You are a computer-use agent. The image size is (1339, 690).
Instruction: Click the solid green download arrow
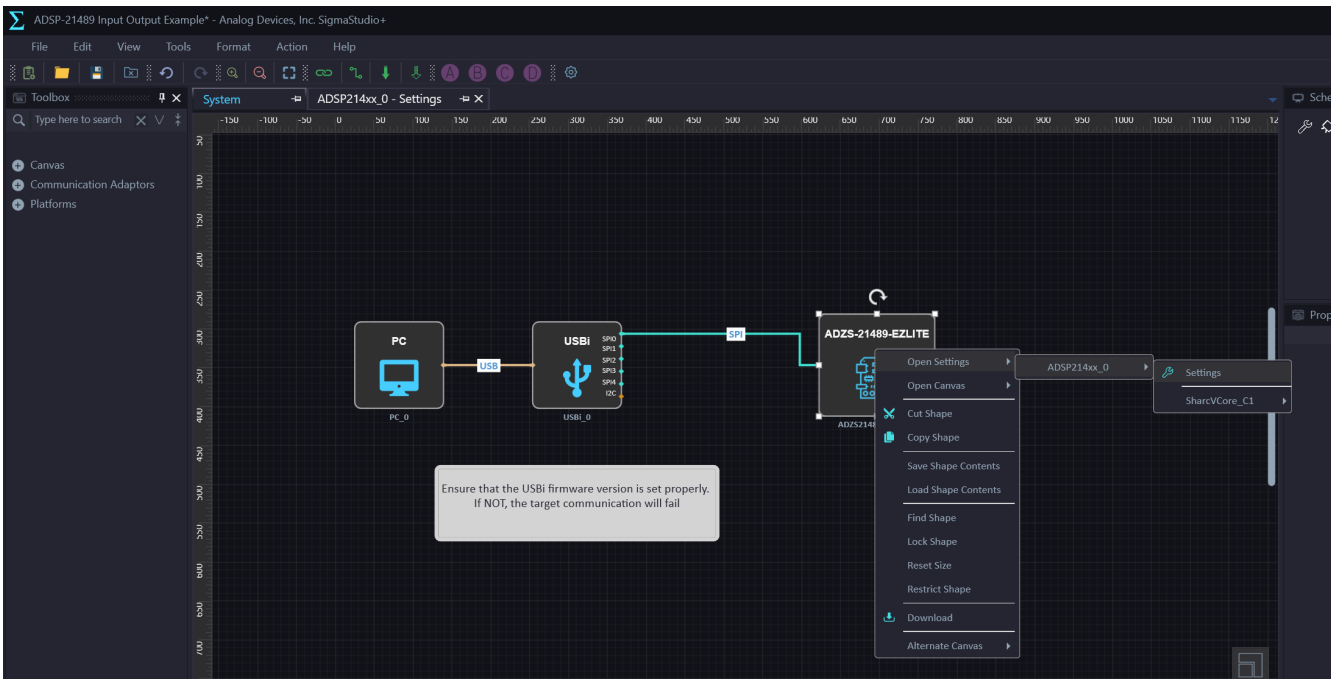(x=385, y=73)
